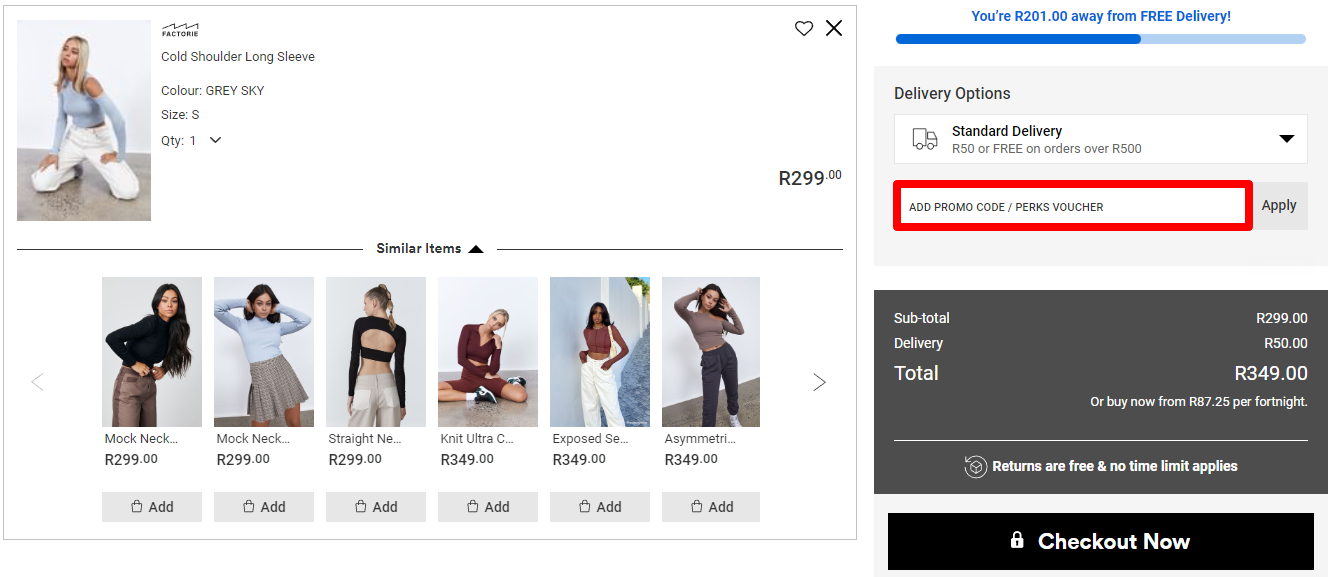The height and width of the screenshot is (577, 1334).
Task: Open the Cold Shoulder Long Sleeve product image
Action: click(x=84, y=121)
